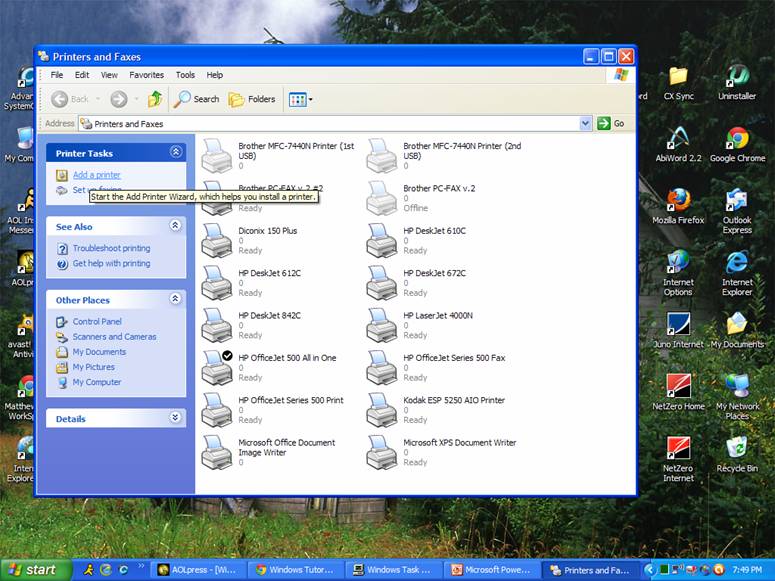Click the Forward navigation arrow
The width and height of the screenshot is (775, 581).
(119, 99)
